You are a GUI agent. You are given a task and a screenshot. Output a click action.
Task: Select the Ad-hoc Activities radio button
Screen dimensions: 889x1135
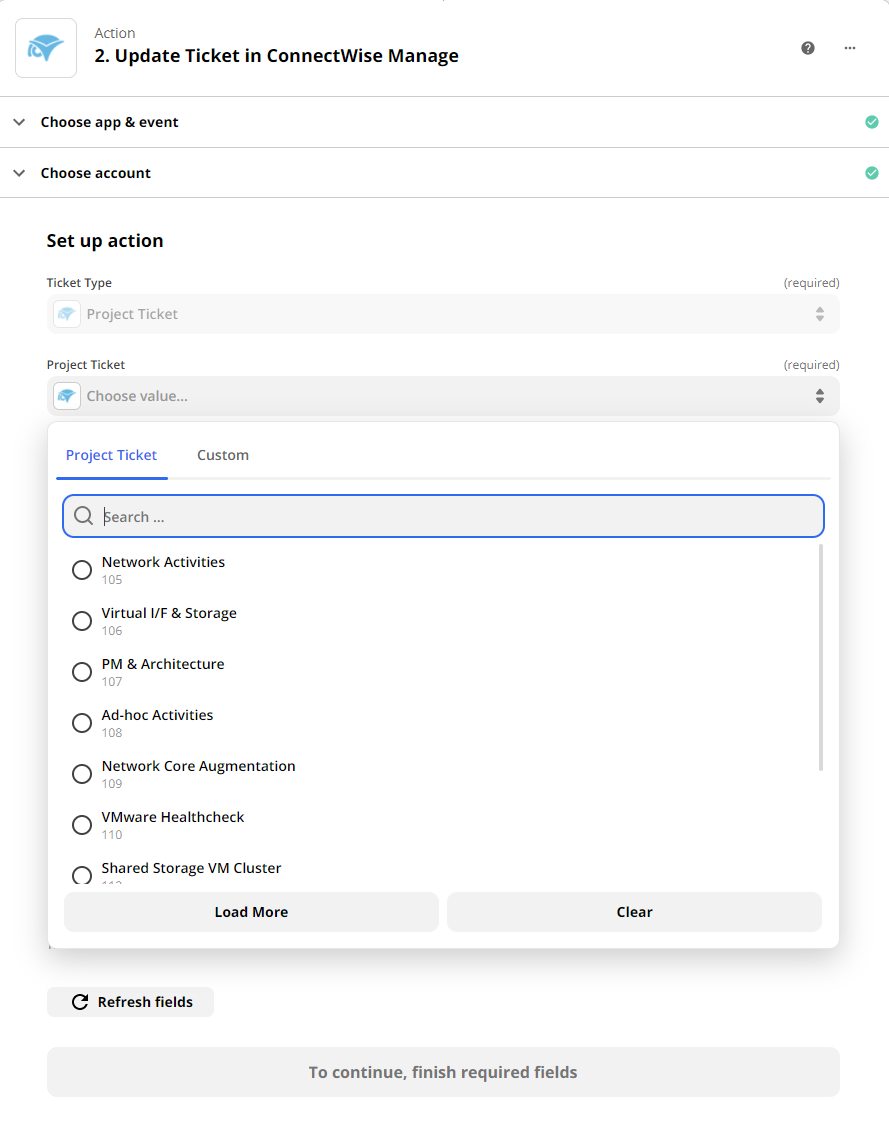(82, 723)
